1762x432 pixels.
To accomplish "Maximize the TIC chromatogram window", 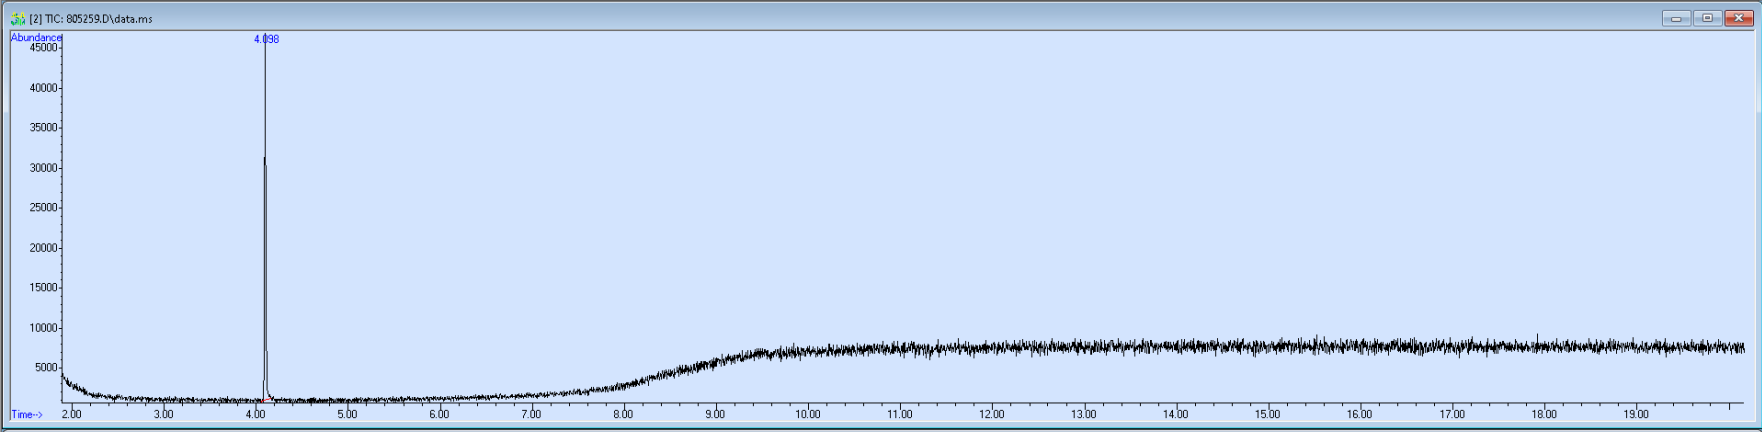I will (1707, 18).
